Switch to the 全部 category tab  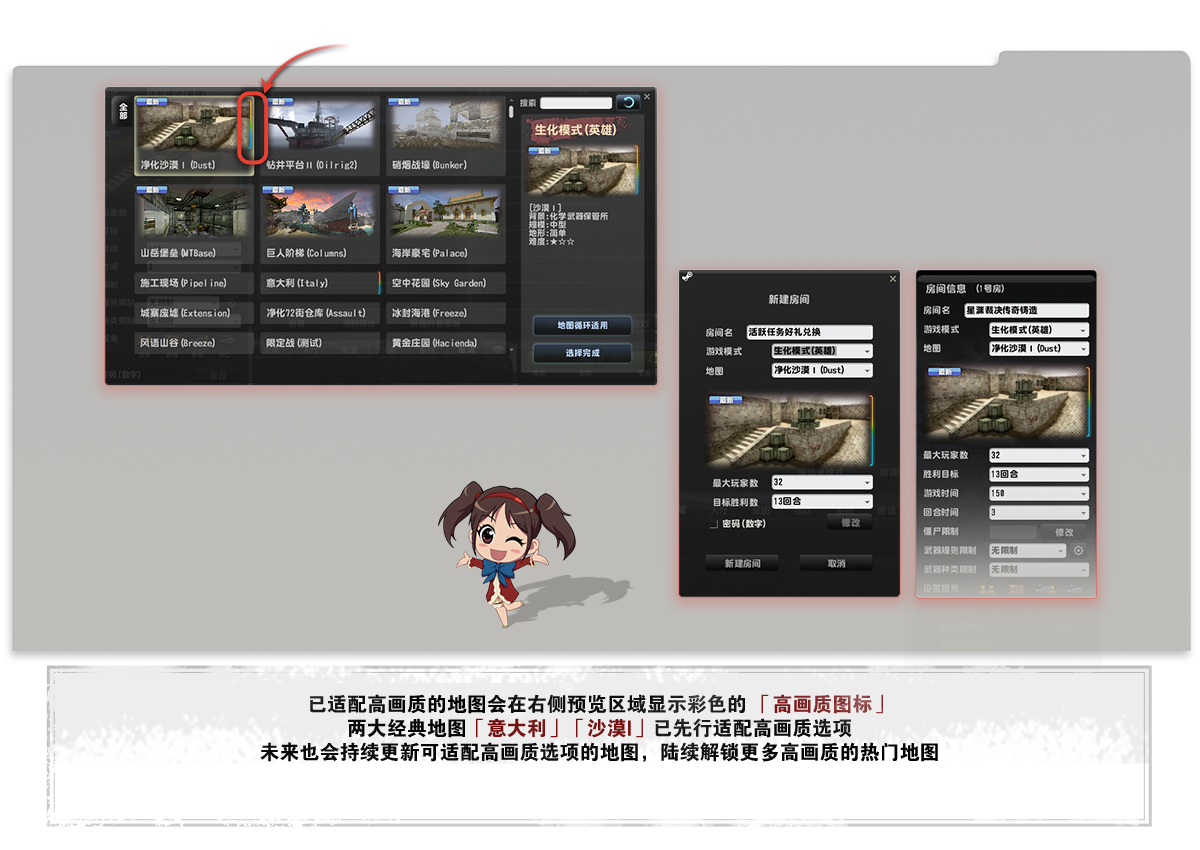click(123, 110)
